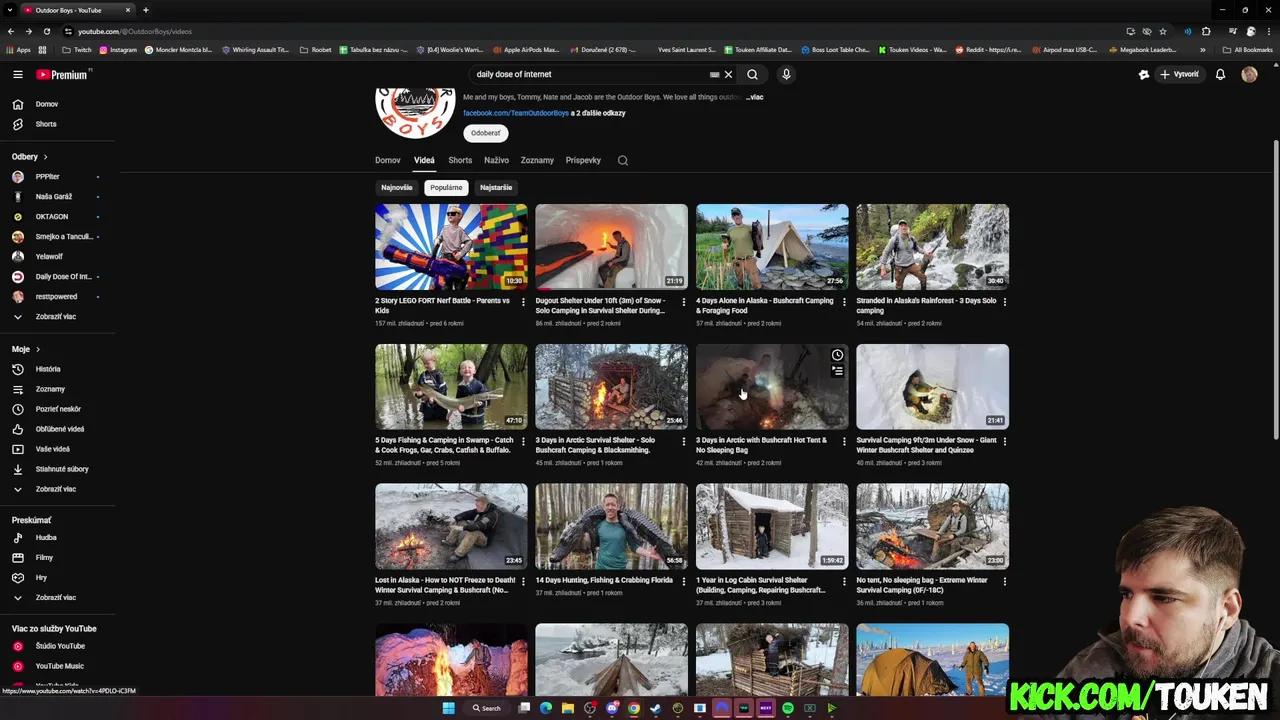Expand channel description with ...viac
1280x720 pixels.
pos(755,97)
